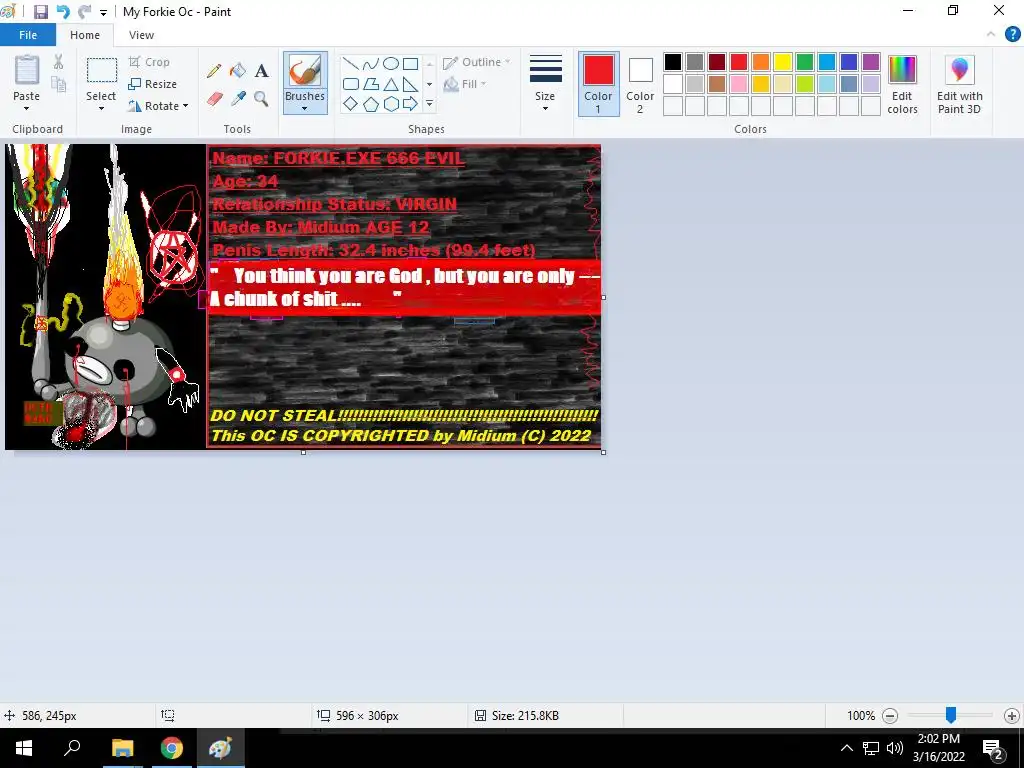
Task: Pick the yellow color swatch
Action: [x=782, y=62]
